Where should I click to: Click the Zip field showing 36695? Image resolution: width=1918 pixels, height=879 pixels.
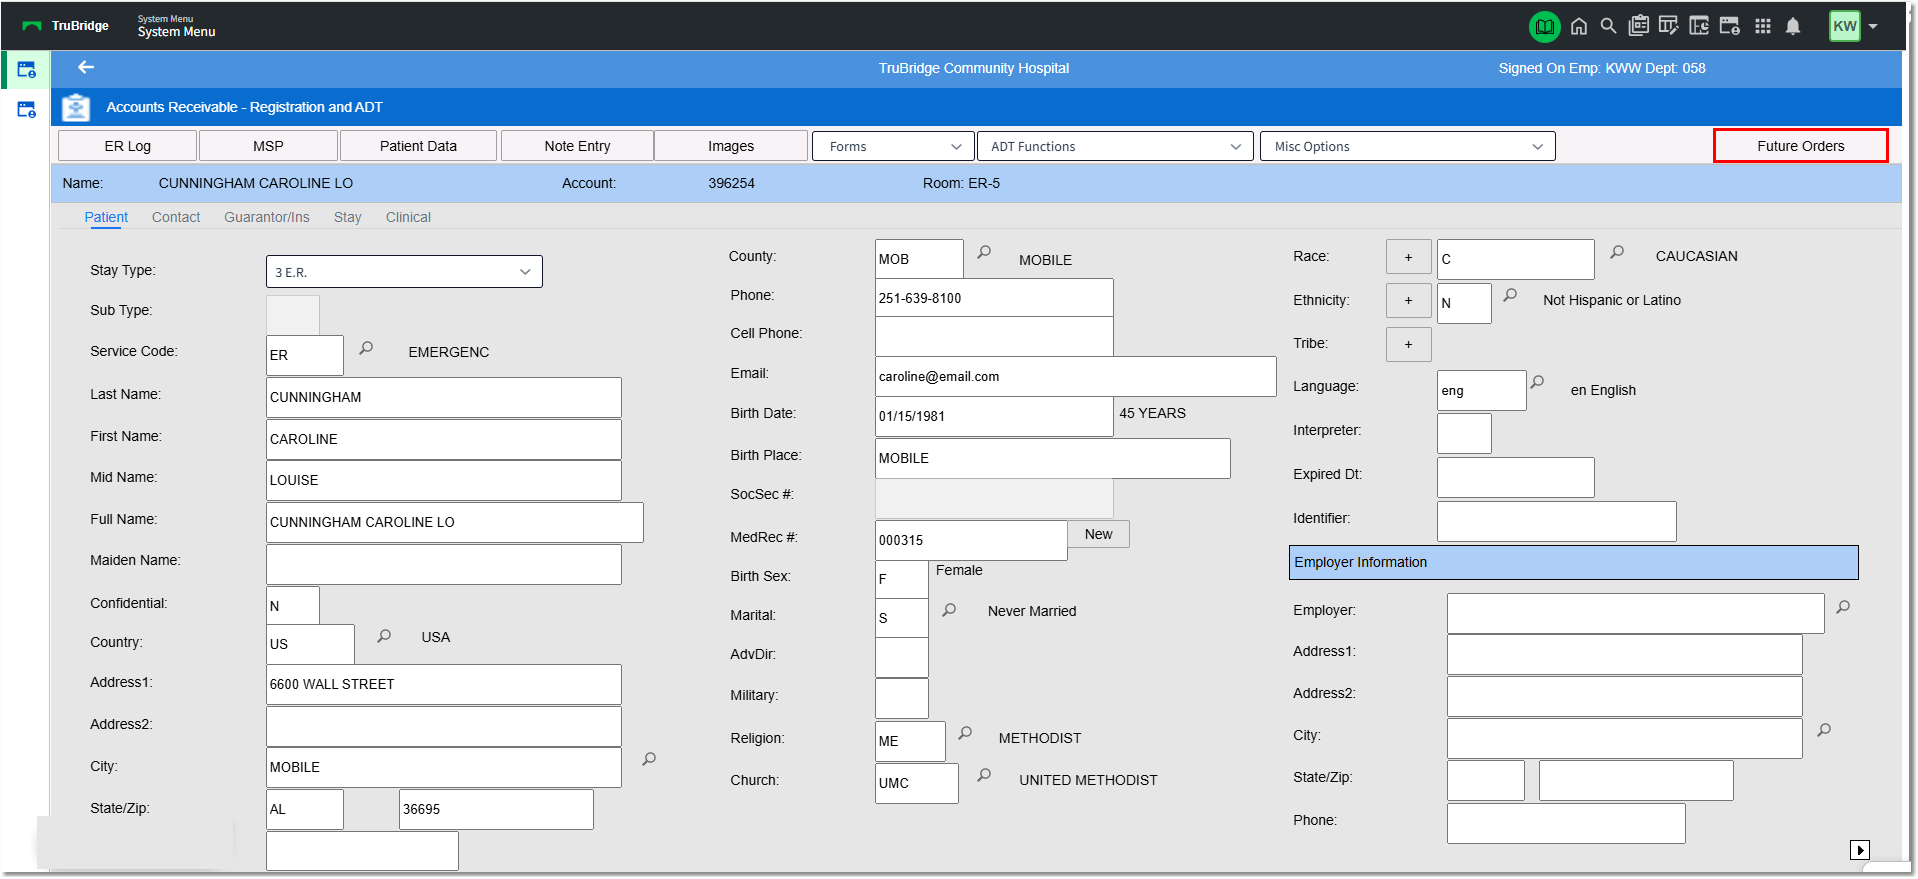pyautogui.click(x=496, y=809)
